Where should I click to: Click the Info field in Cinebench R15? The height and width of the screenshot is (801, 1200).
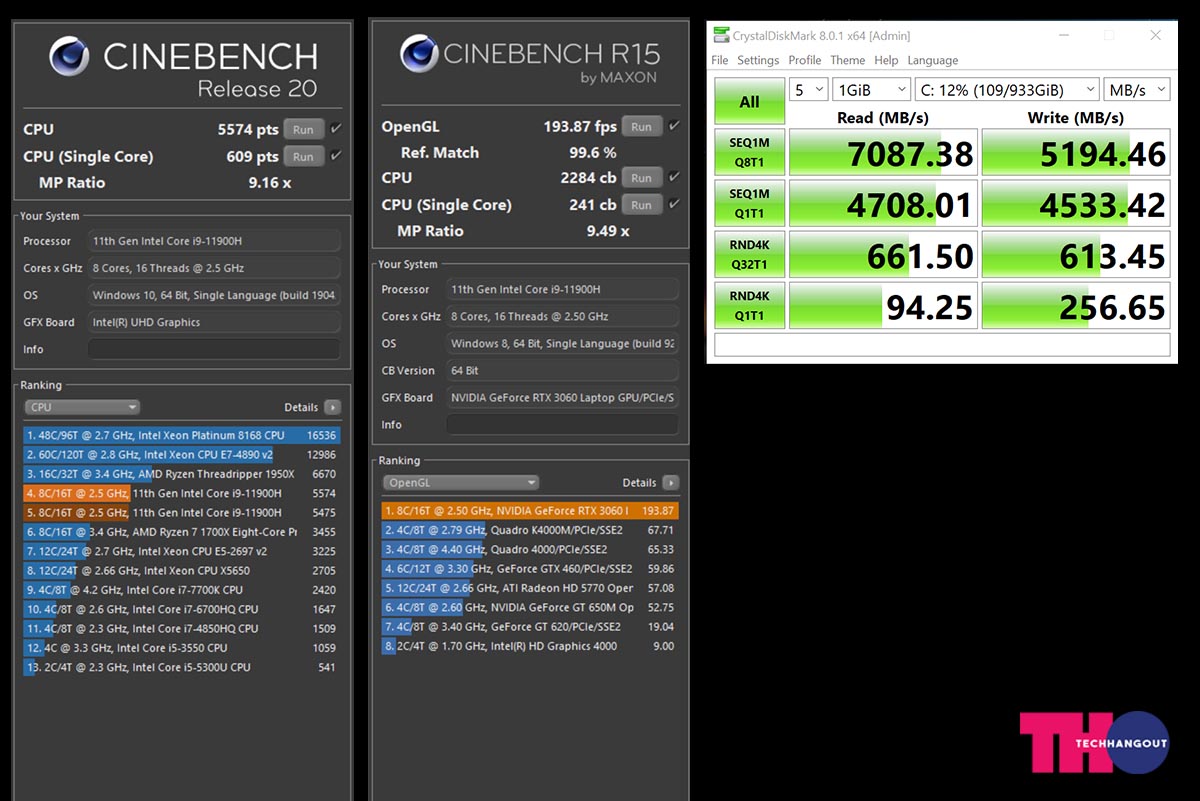(562, 424)
